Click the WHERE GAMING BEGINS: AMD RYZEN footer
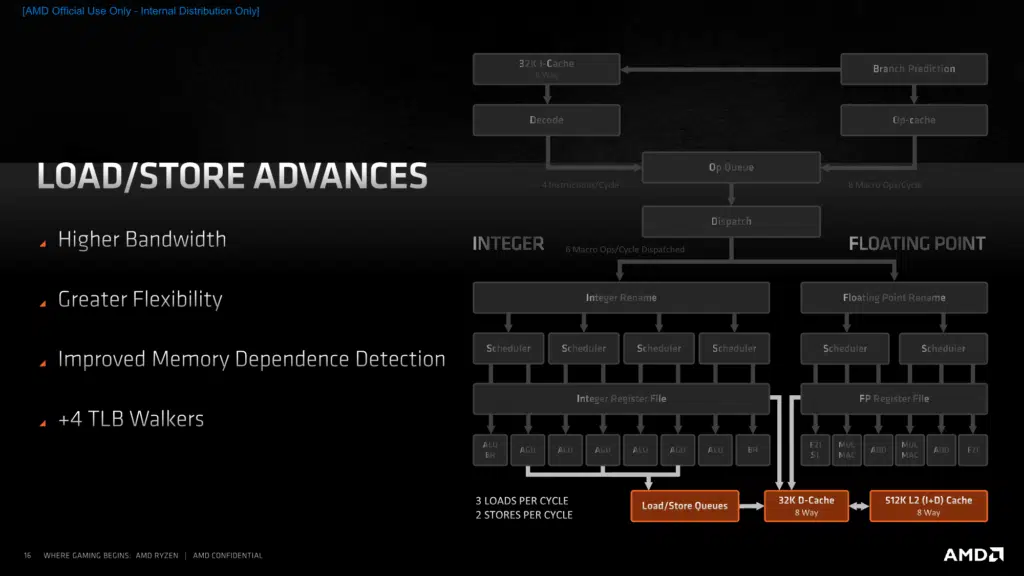The image size is (1024, 576). [110, 556]
